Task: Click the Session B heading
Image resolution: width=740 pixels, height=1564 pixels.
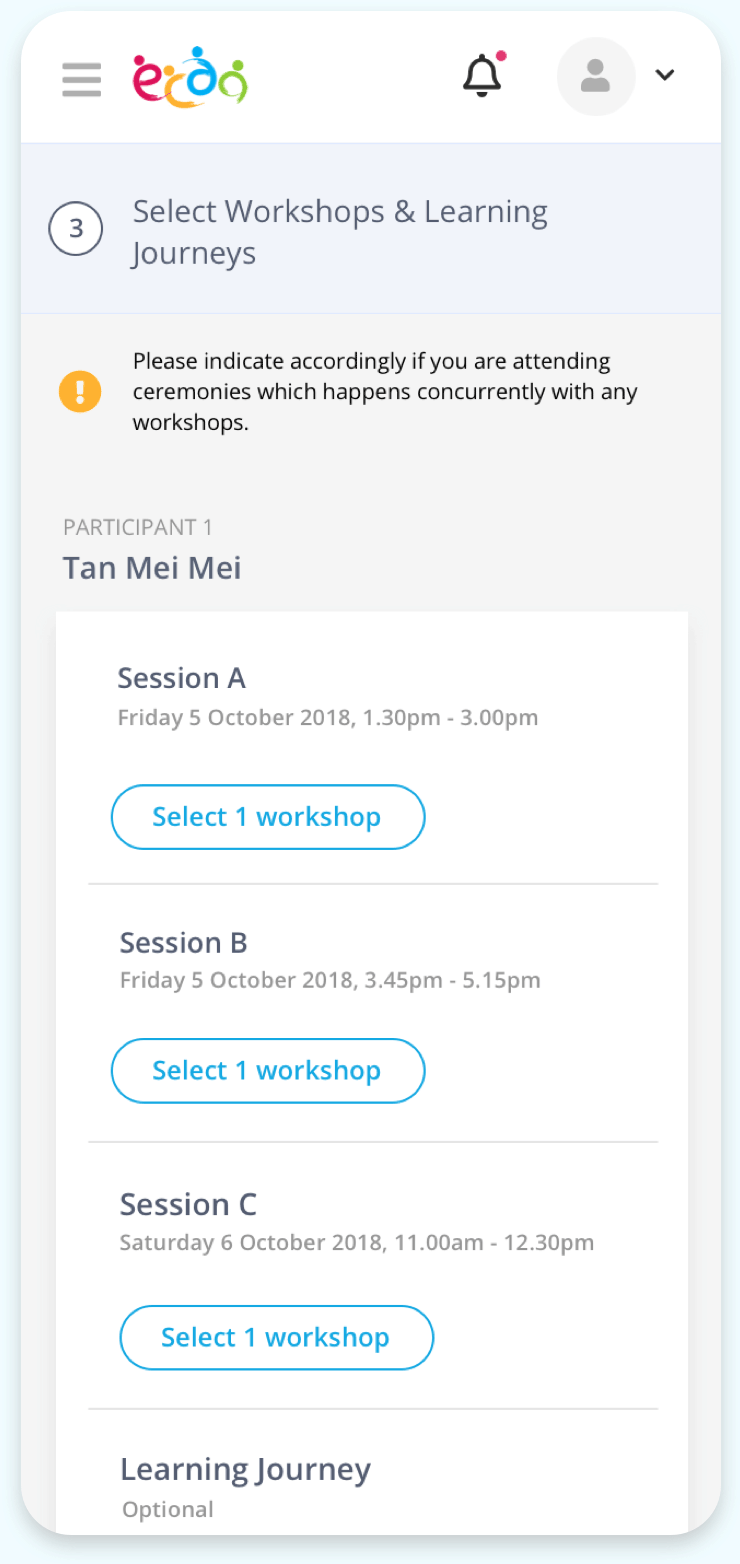Action: (183, 943)
